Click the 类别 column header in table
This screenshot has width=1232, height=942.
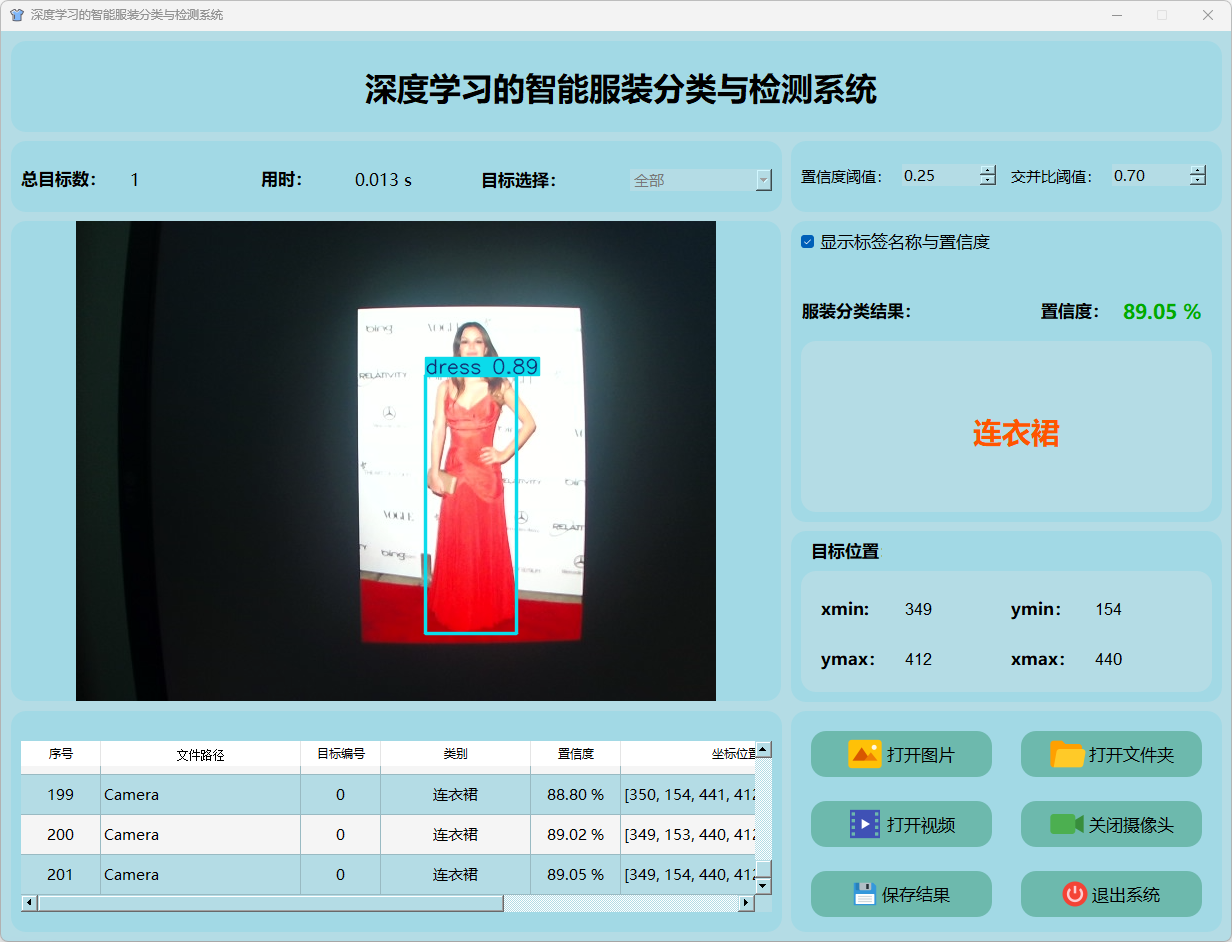click(x=455, y=754)
